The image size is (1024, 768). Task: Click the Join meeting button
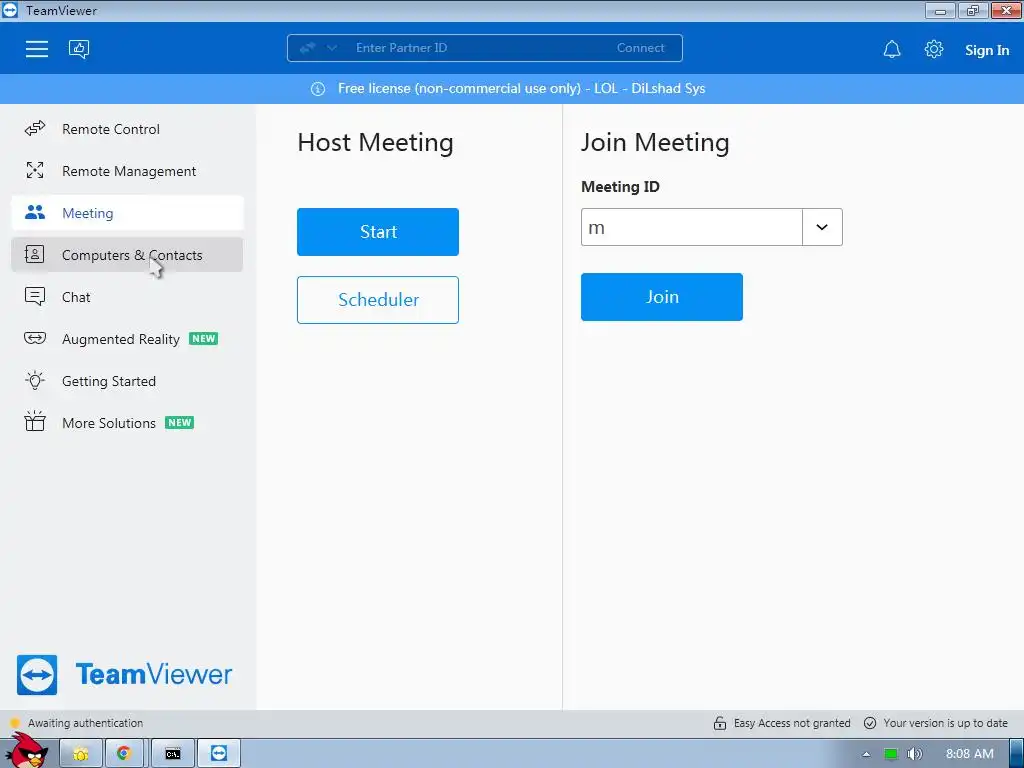[662, 296]
